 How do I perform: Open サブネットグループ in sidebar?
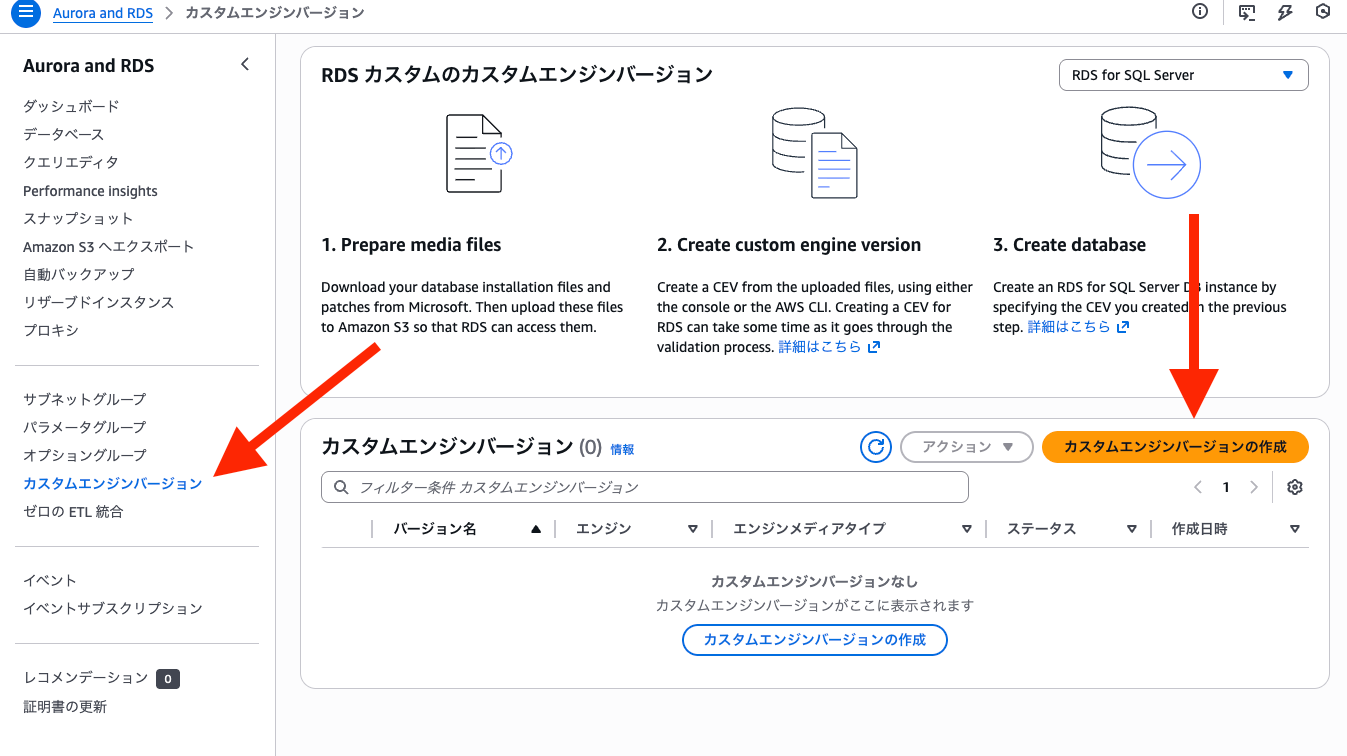[x=85, y=399]
